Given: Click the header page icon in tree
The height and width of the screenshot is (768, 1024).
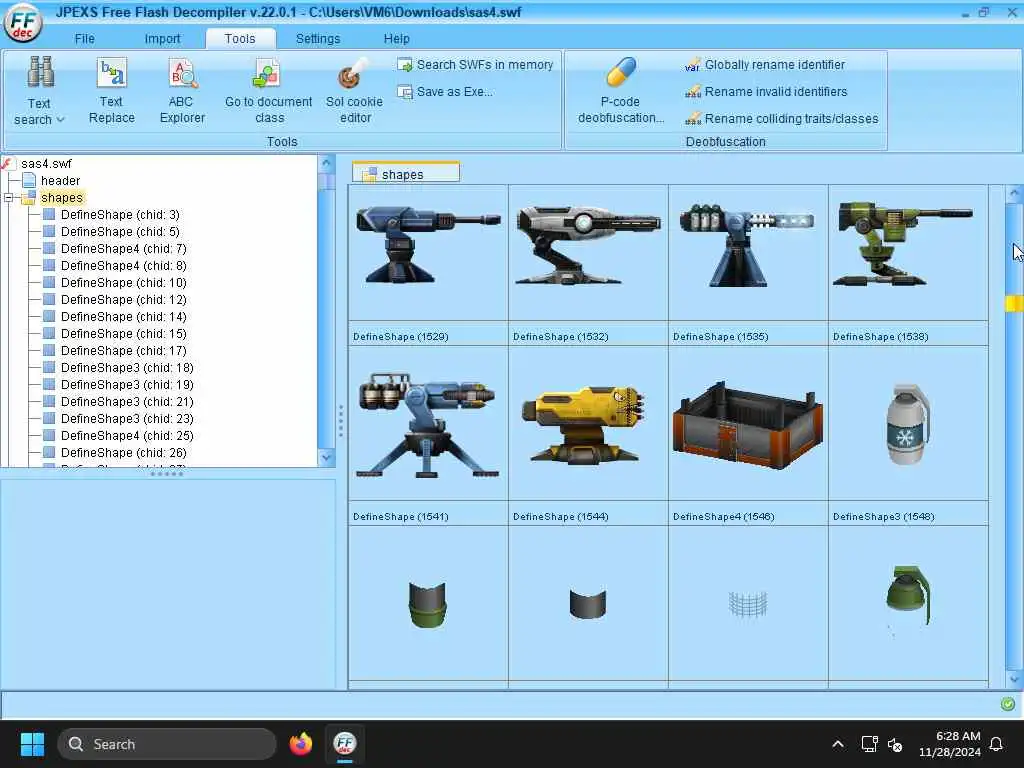Looking at the screenshot, I should (x=29, y=180).
